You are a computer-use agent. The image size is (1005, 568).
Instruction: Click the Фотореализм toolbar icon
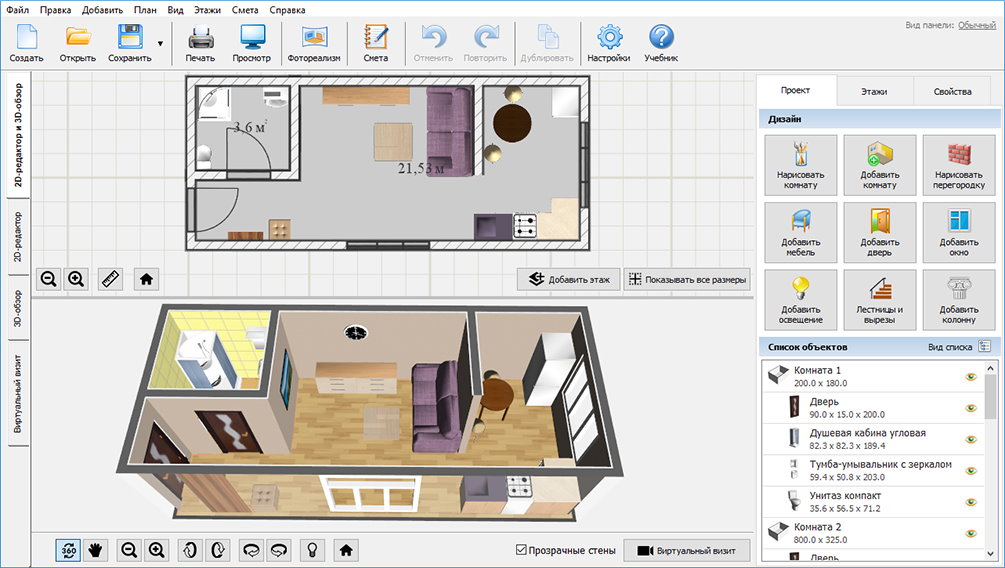click(314, 39)
